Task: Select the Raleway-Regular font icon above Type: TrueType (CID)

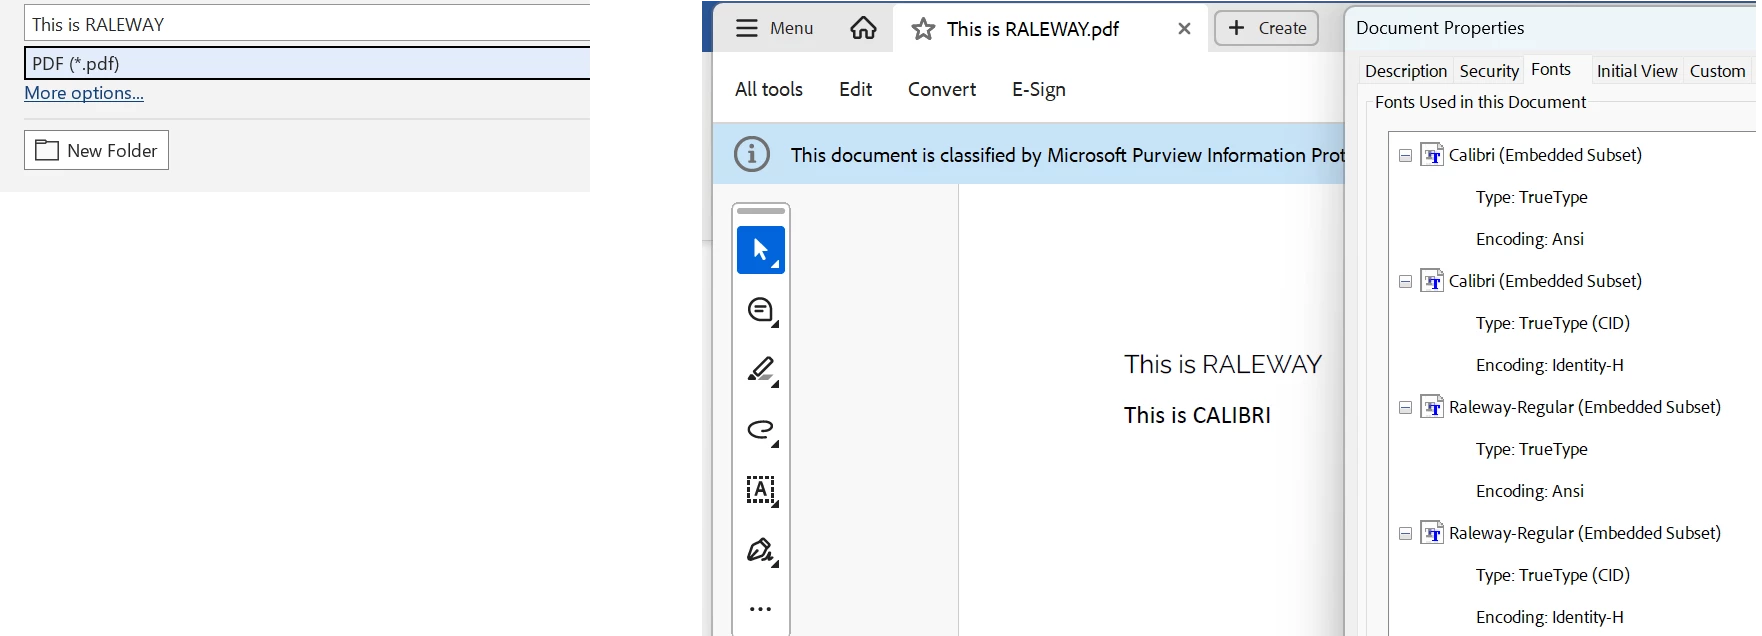Action: click(1432, 533)
